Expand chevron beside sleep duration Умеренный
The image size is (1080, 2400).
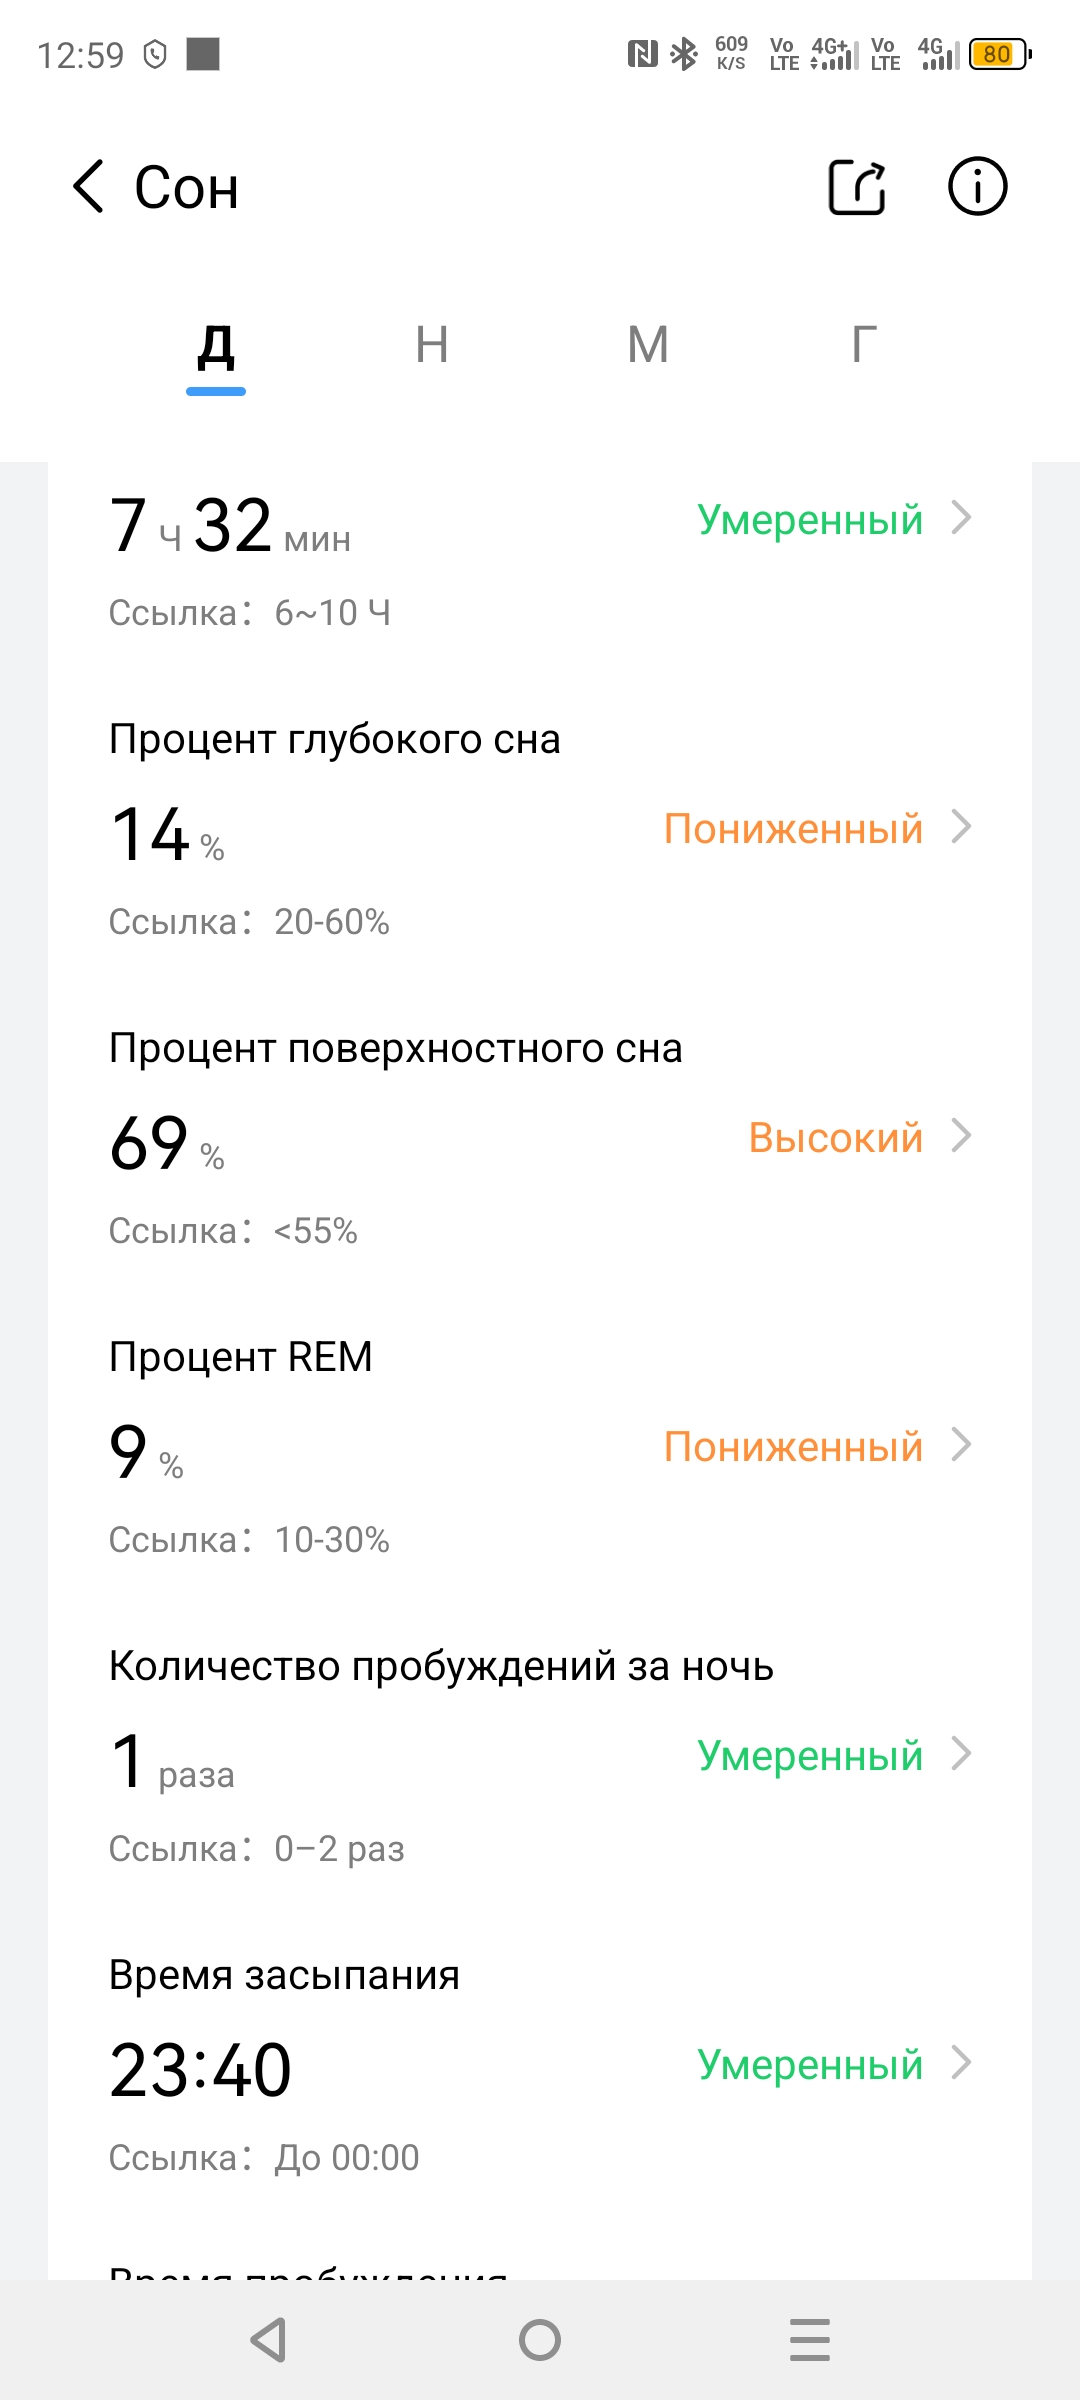click(961, 518)
